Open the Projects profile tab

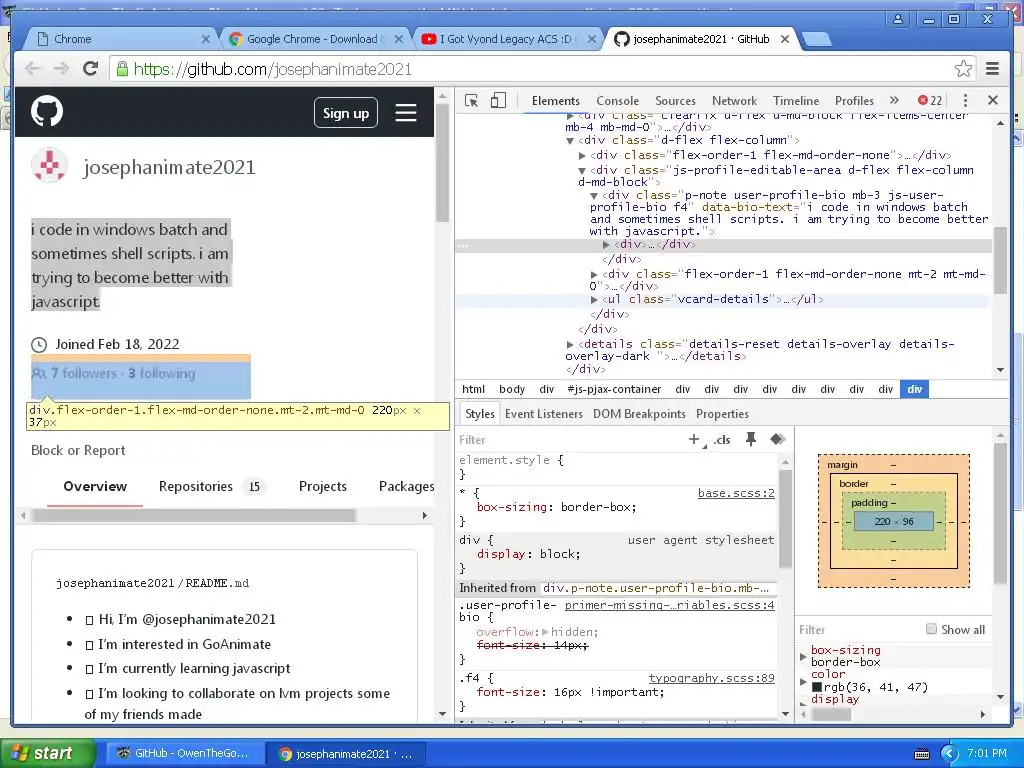[x=323, y=486]
